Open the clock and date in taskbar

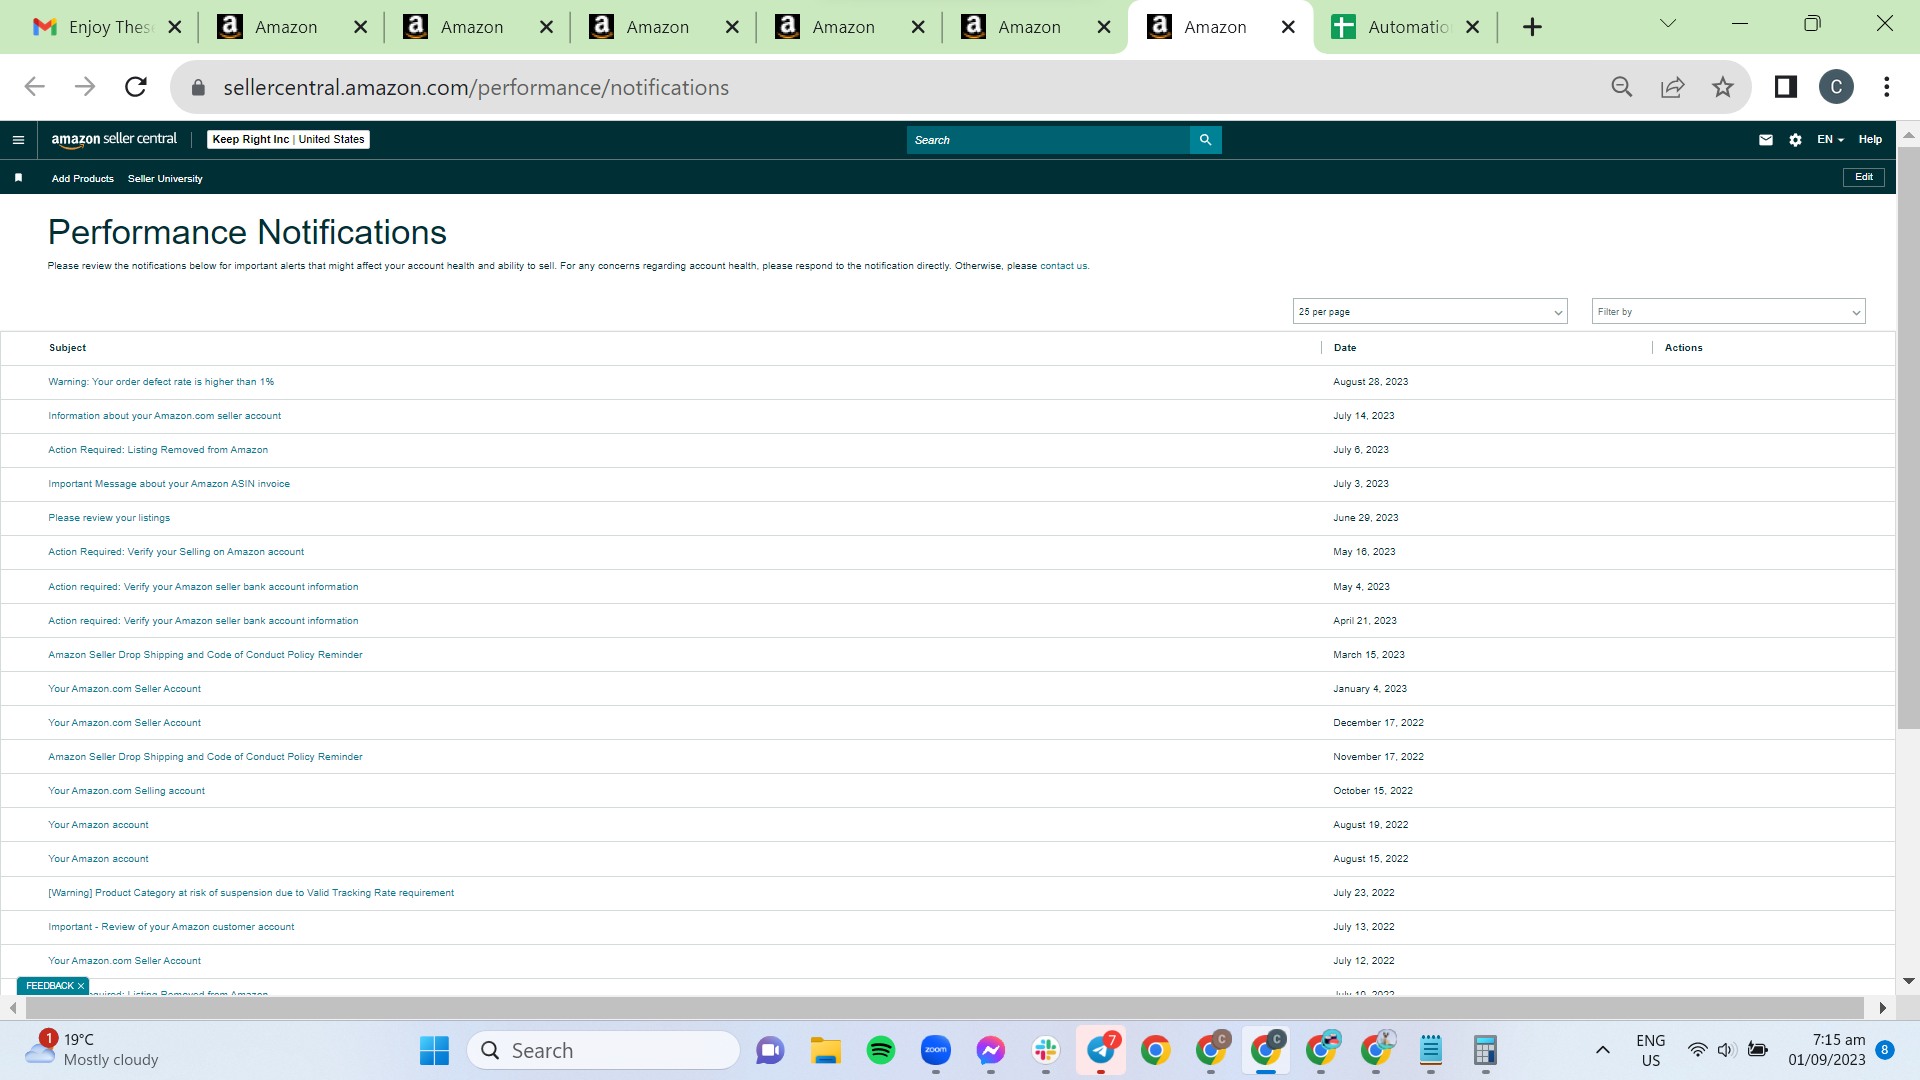1827,1050
